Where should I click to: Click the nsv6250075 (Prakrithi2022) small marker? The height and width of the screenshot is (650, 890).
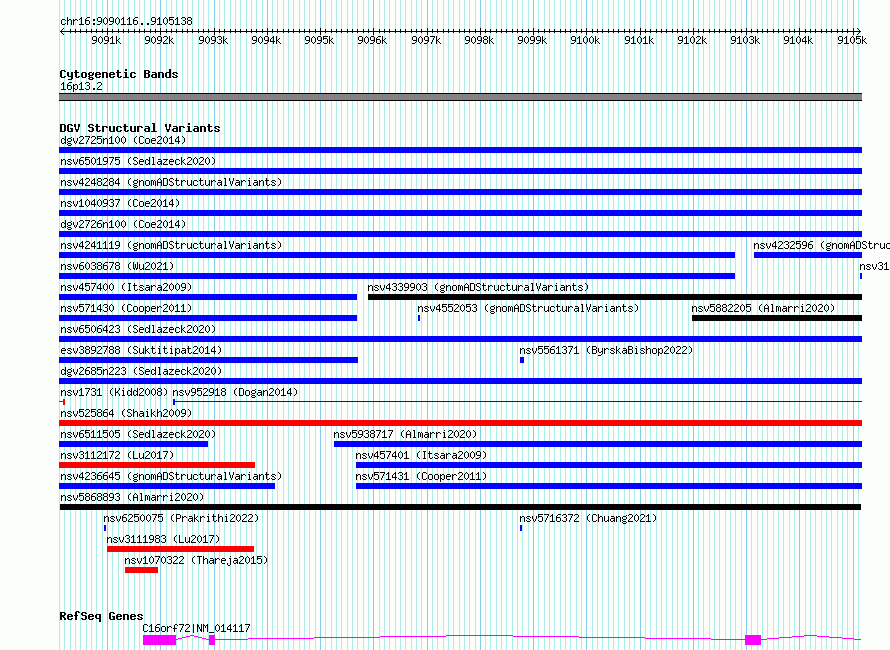tap(105, 528)
